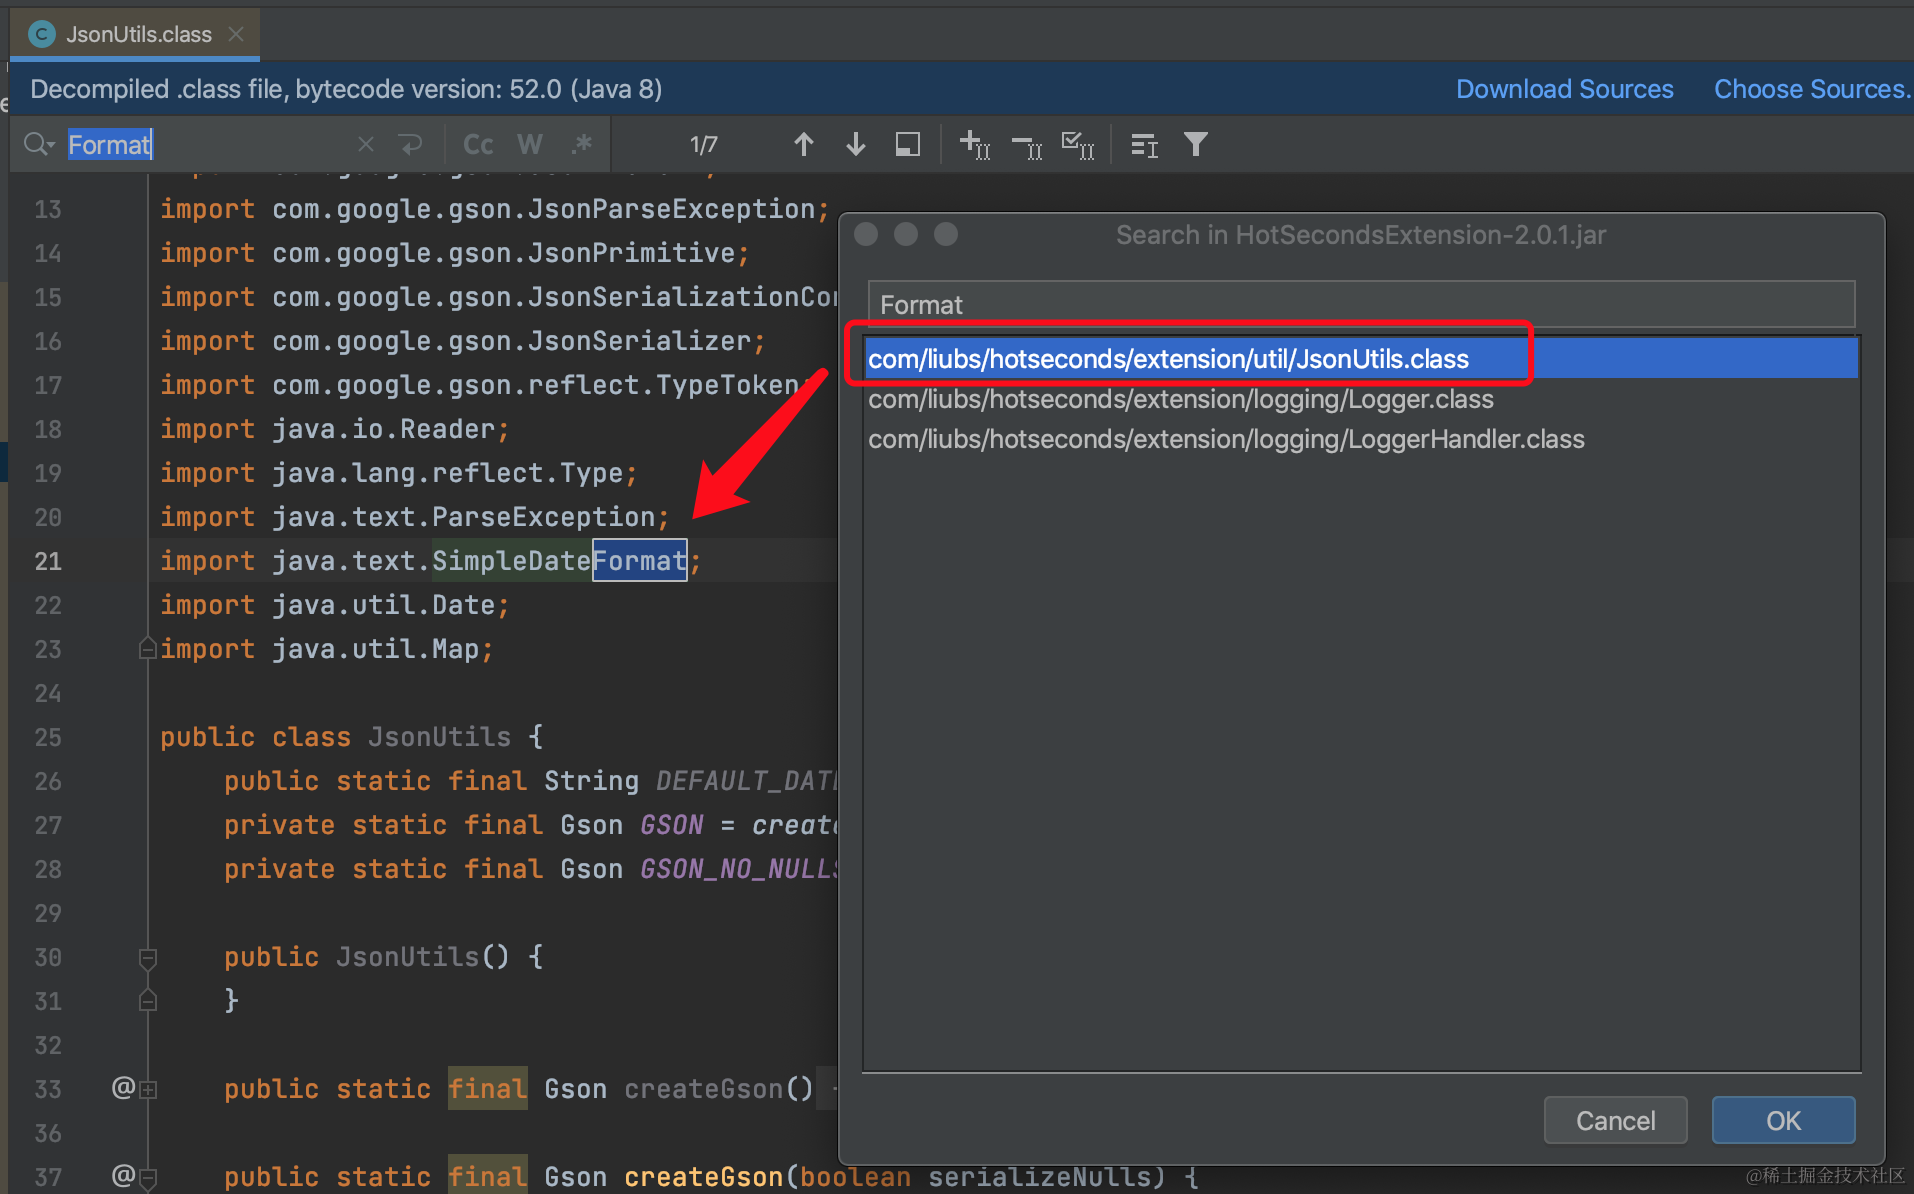Click the JsonParseException import on line 13
The height and width of the screenshot is (1194, 1914).
tap(495, 209)
